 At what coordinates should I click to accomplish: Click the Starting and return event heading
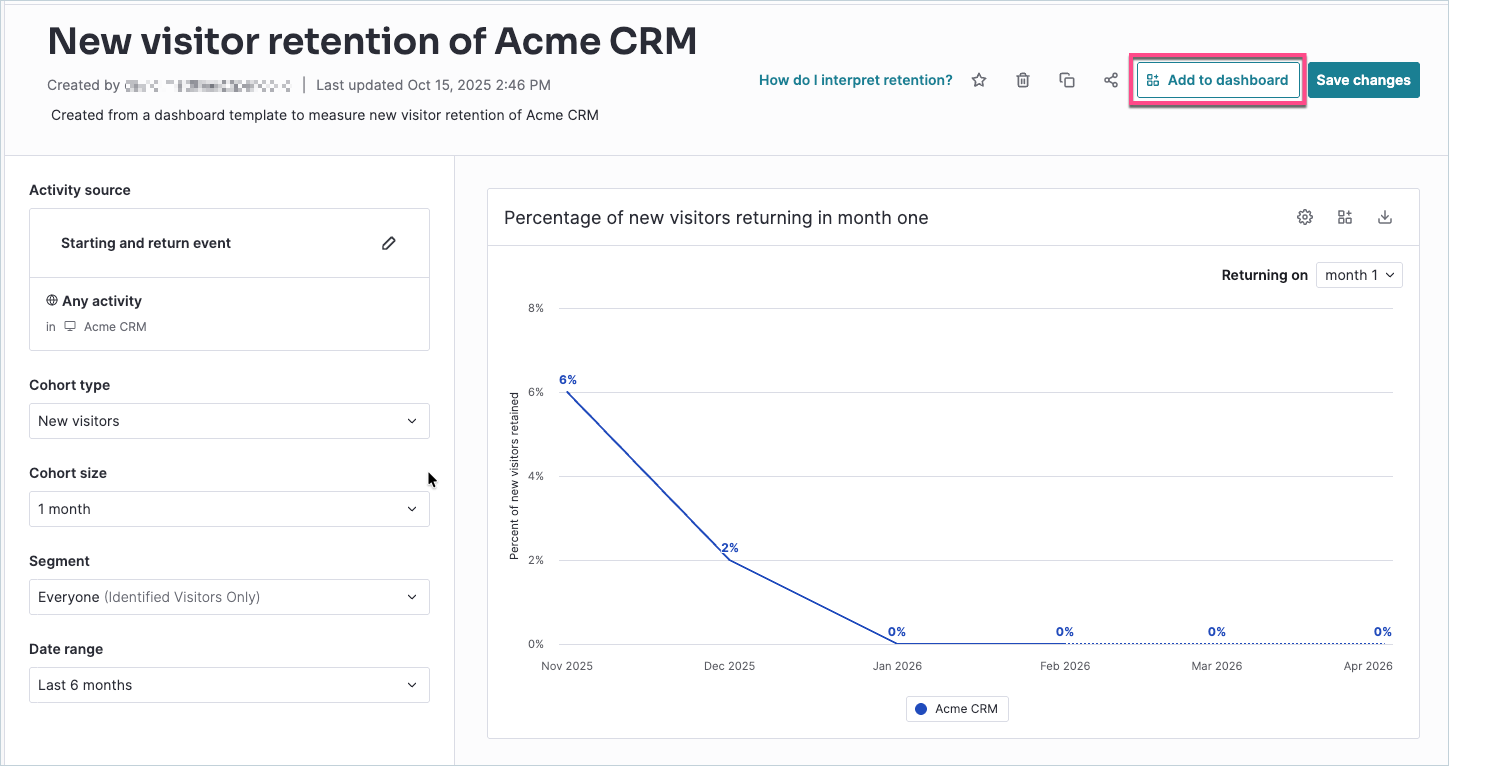coord(146,243)
